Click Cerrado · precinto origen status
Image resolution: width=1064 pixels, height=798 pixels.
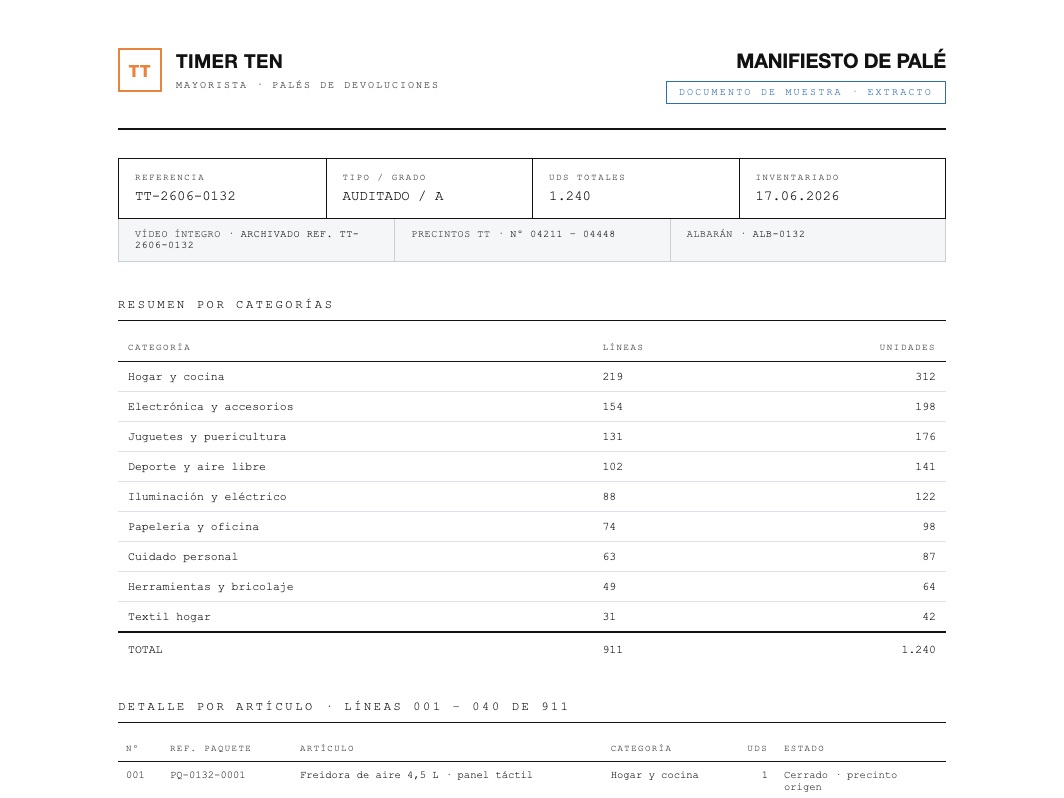click(840, 781)
